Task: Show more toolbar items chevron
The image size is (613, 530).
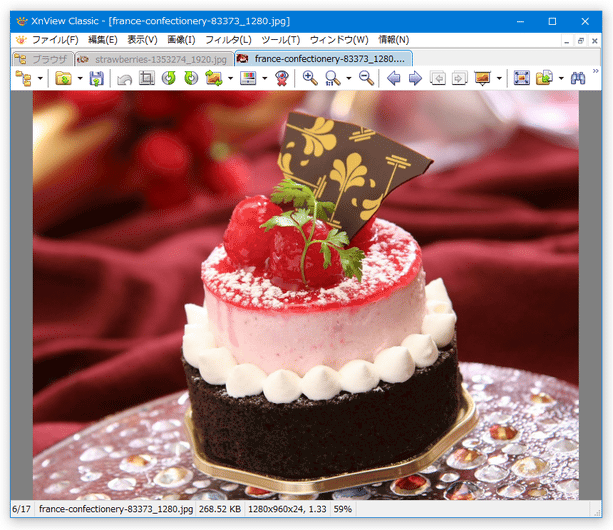Action: tap(595, 71)
